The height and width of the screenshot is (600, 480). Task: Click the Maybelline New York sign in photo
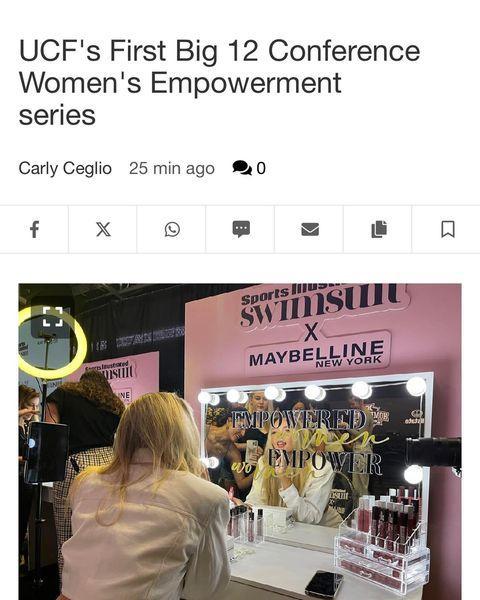coord(317,354)
